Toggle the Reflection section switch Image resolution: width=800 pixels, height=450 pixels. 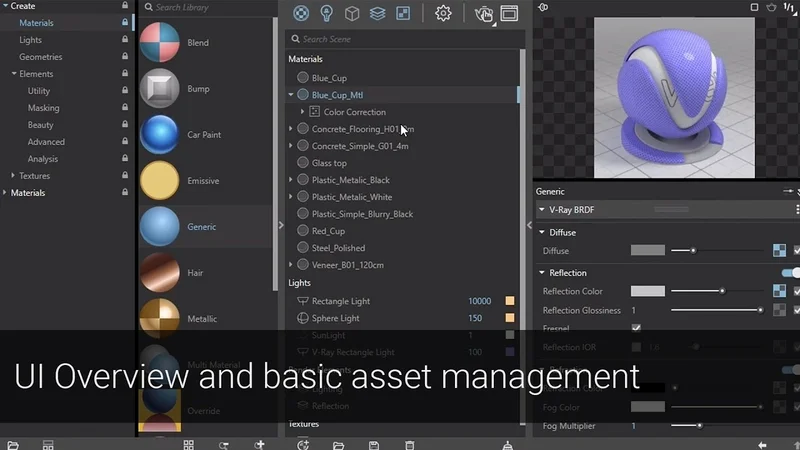coord(790,272)
